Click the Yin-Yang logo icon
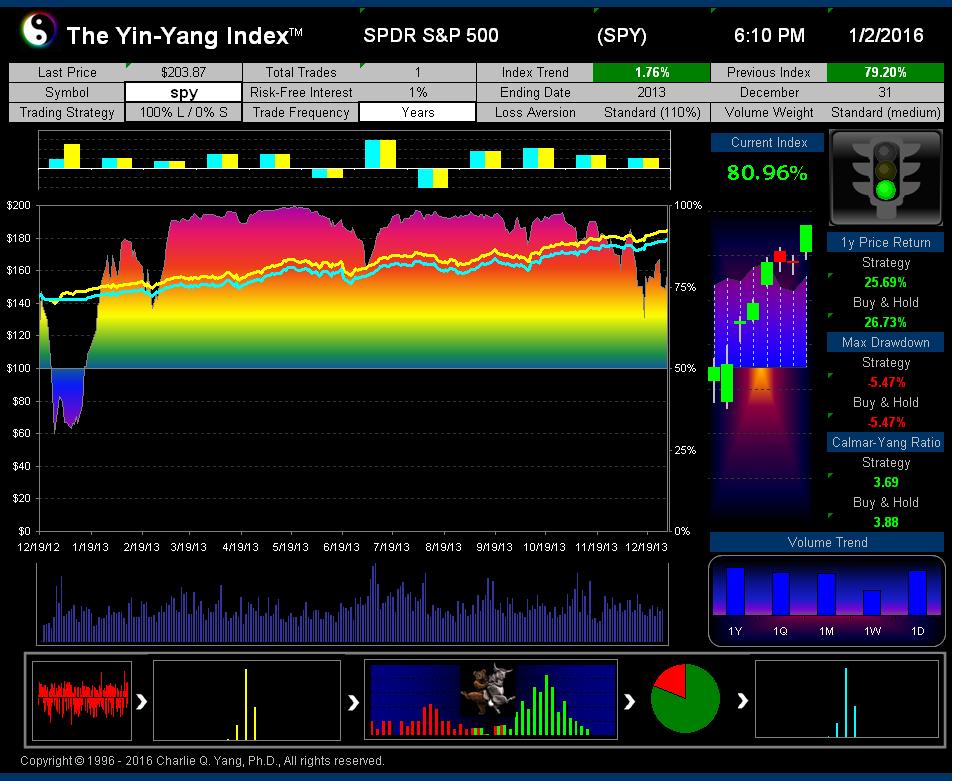The image size is (960, 781). pos(39,31)
